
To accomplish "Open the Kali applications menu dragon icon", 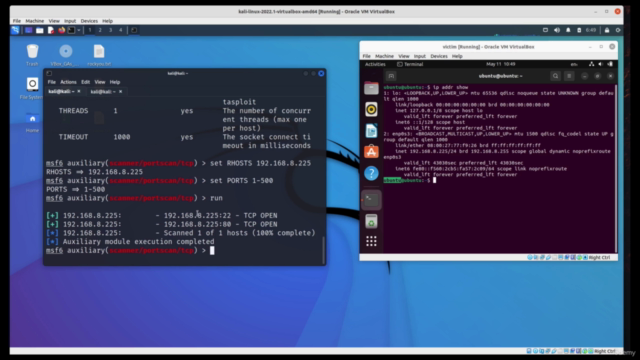I will (15, 30).
